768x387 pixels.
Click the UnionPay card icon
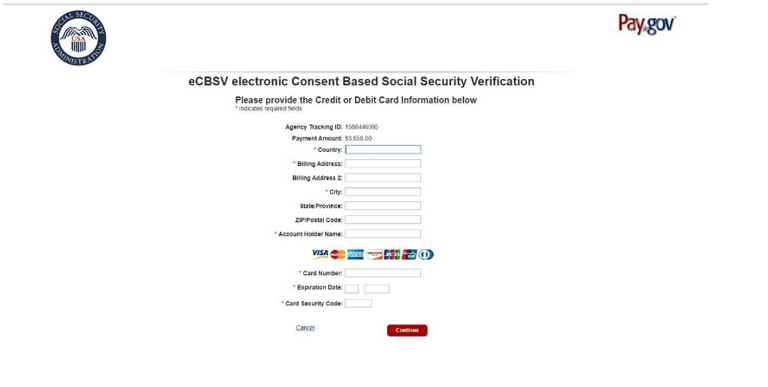tap(409, 254)
